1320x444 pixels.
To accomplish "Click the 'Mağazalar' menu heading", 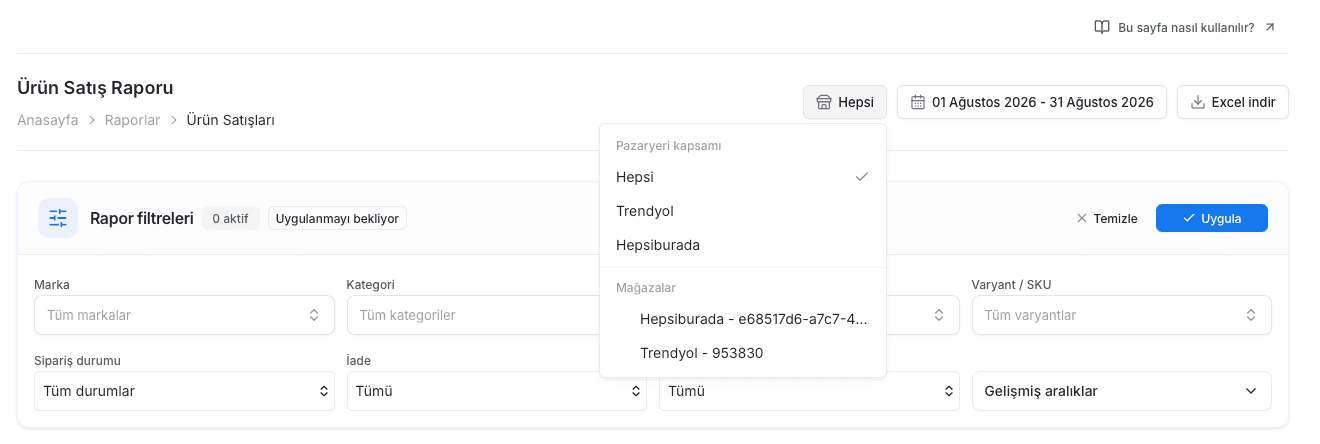I will coord(646,288).
